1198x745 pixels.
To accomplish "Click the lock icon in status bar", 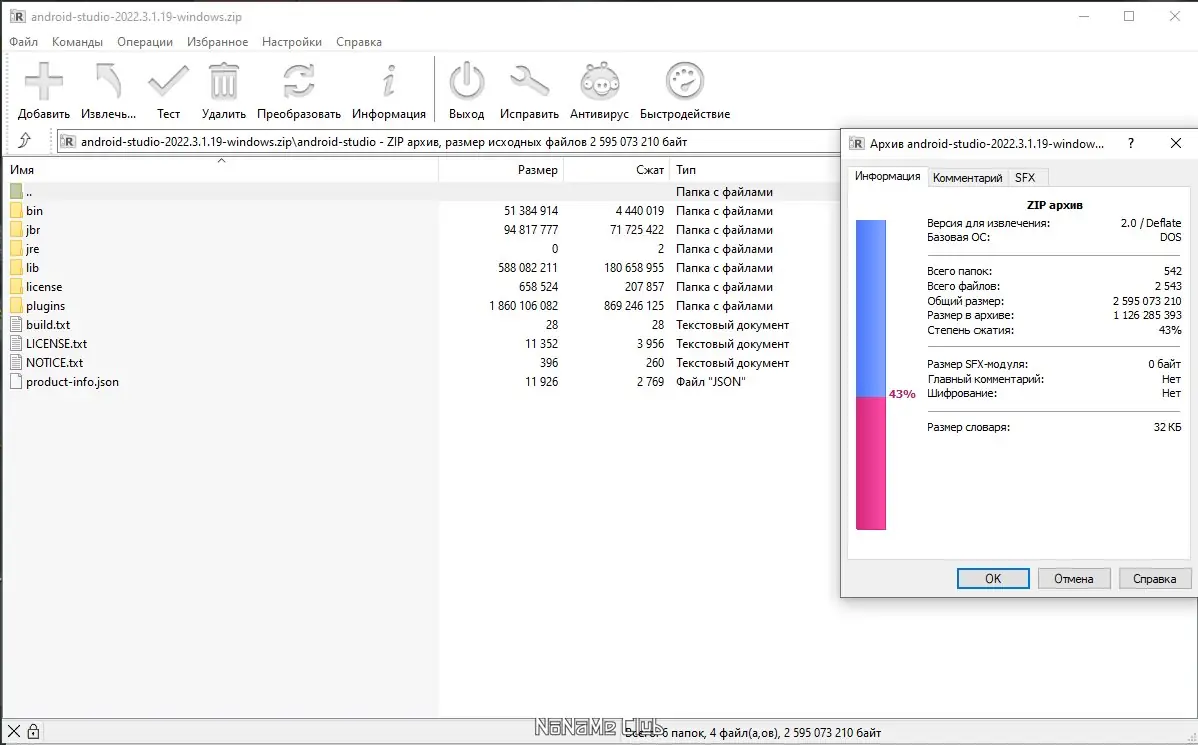I will [x=34, y=731].
